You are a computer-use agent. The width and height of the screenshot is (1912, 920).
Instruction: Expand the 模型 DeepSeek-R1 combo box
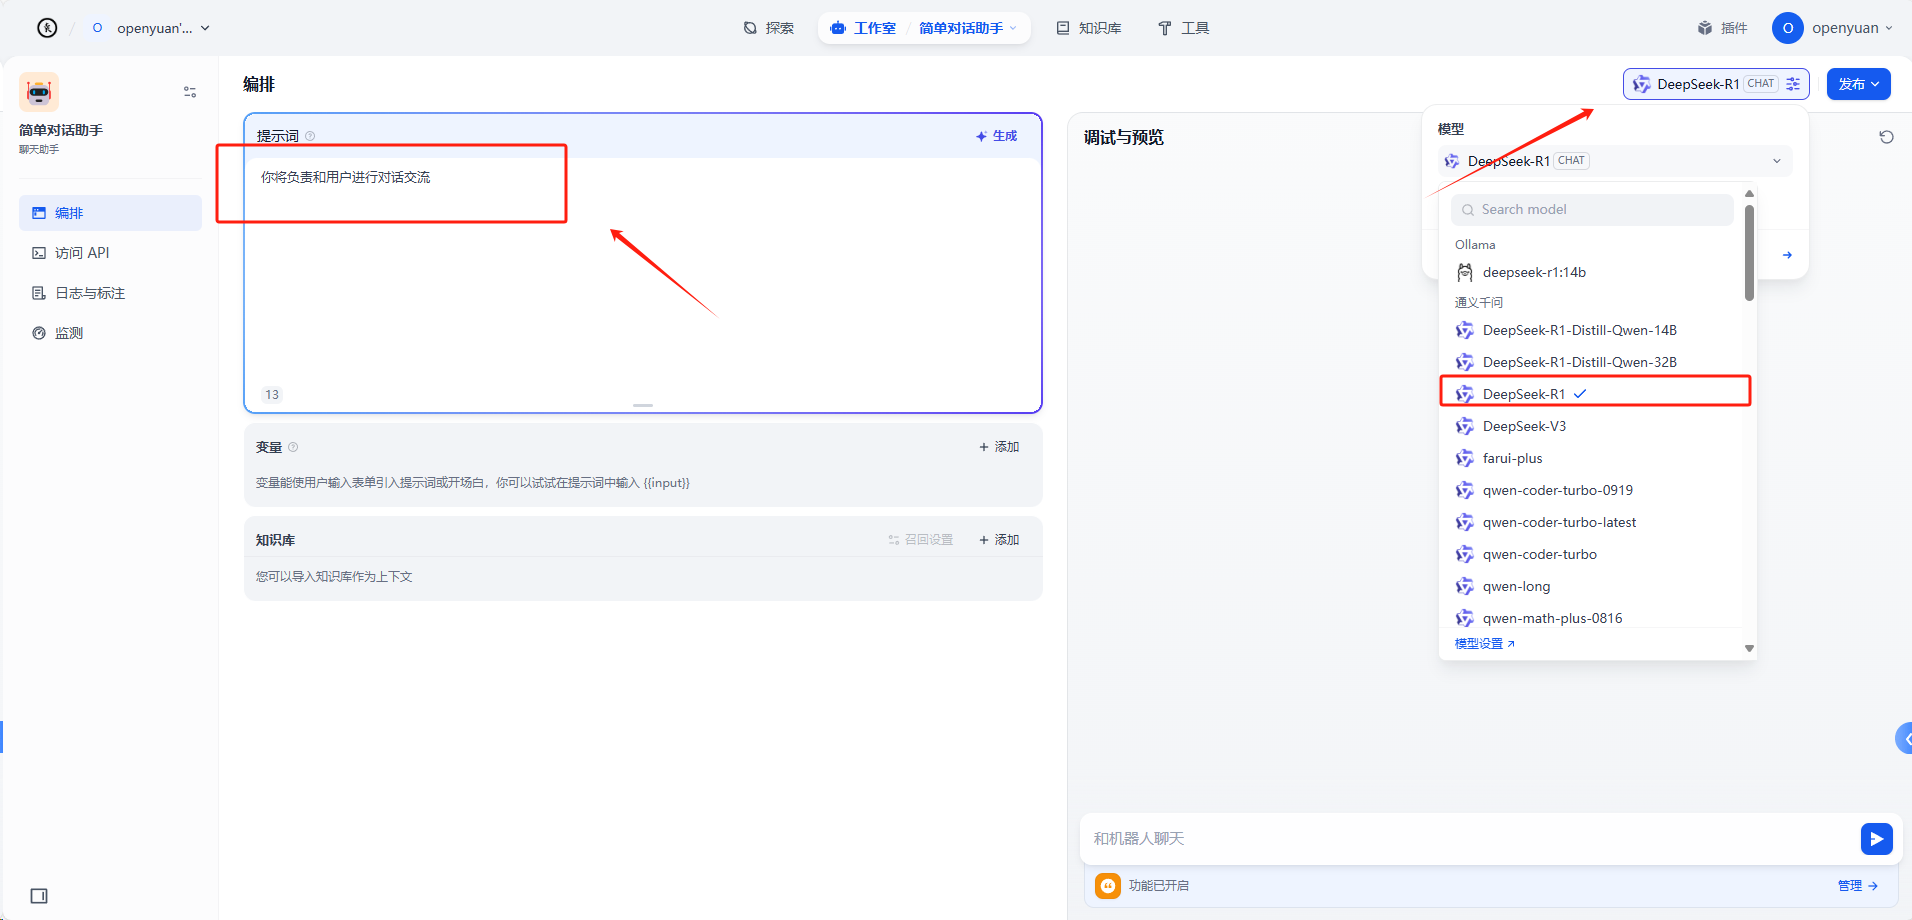point(1615,161)
